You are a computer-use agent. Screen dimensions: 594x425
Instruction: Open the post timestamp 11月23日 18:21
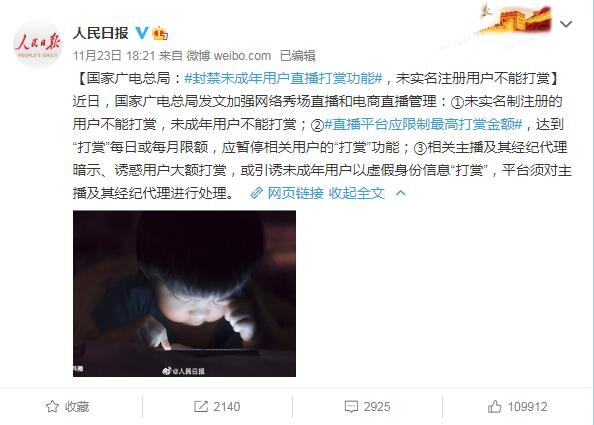click(x=114, y=56)
